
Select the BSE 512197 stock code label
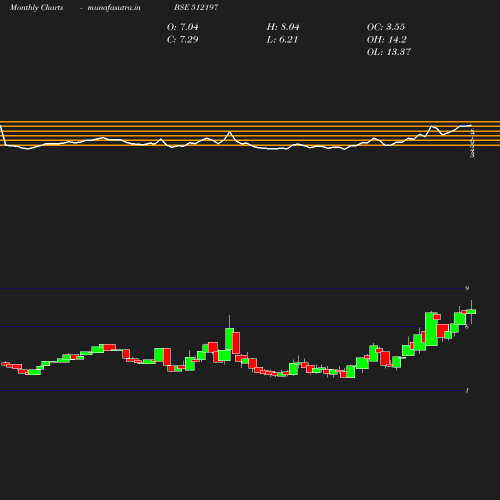pyautogui.click(x=196, y=7)
